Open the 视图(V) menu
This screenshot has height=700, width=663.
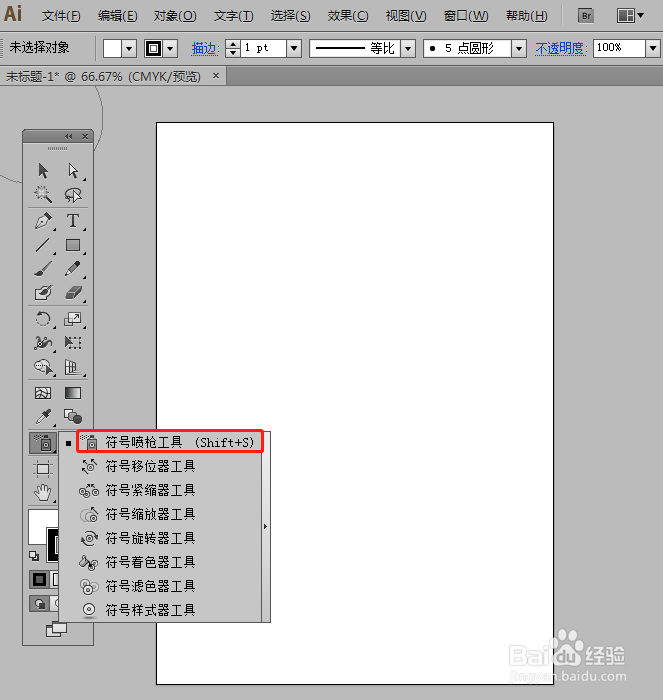[406, 16]
